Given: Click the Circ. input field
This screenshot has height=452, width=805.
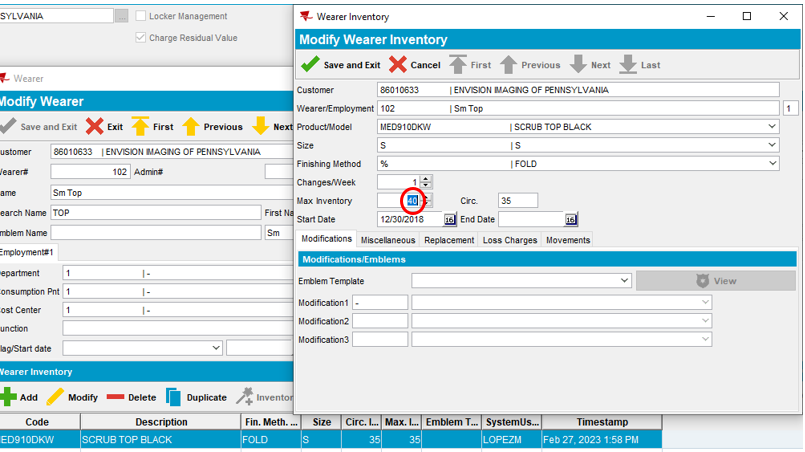Looking at the screenshot, I should tap(517, 201).
